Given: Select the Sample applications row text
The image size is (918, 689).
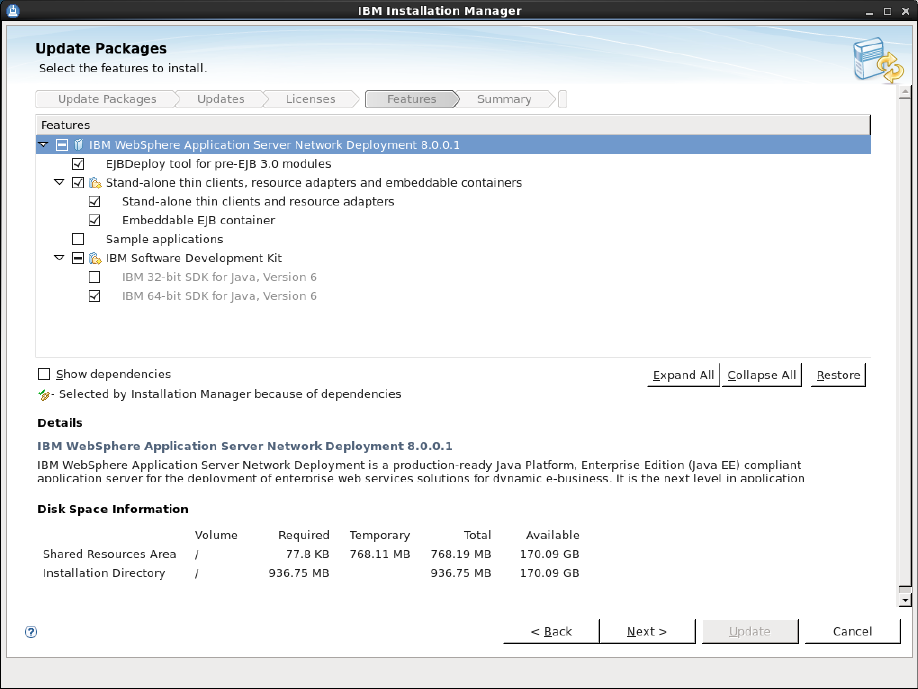Looking at the screenshot, I should [165, 239].
